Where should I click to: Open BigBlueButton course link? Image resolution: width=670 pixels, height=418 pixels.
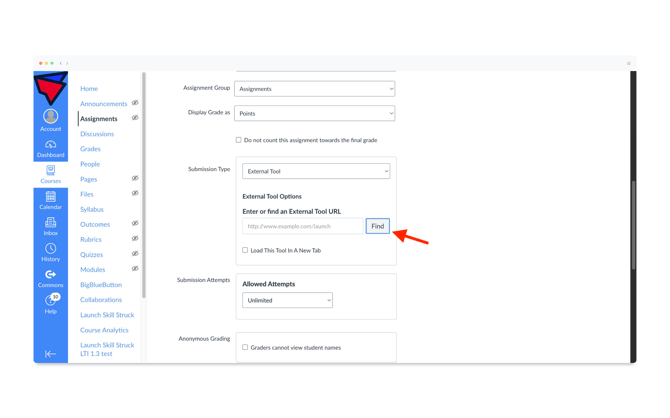101,285
